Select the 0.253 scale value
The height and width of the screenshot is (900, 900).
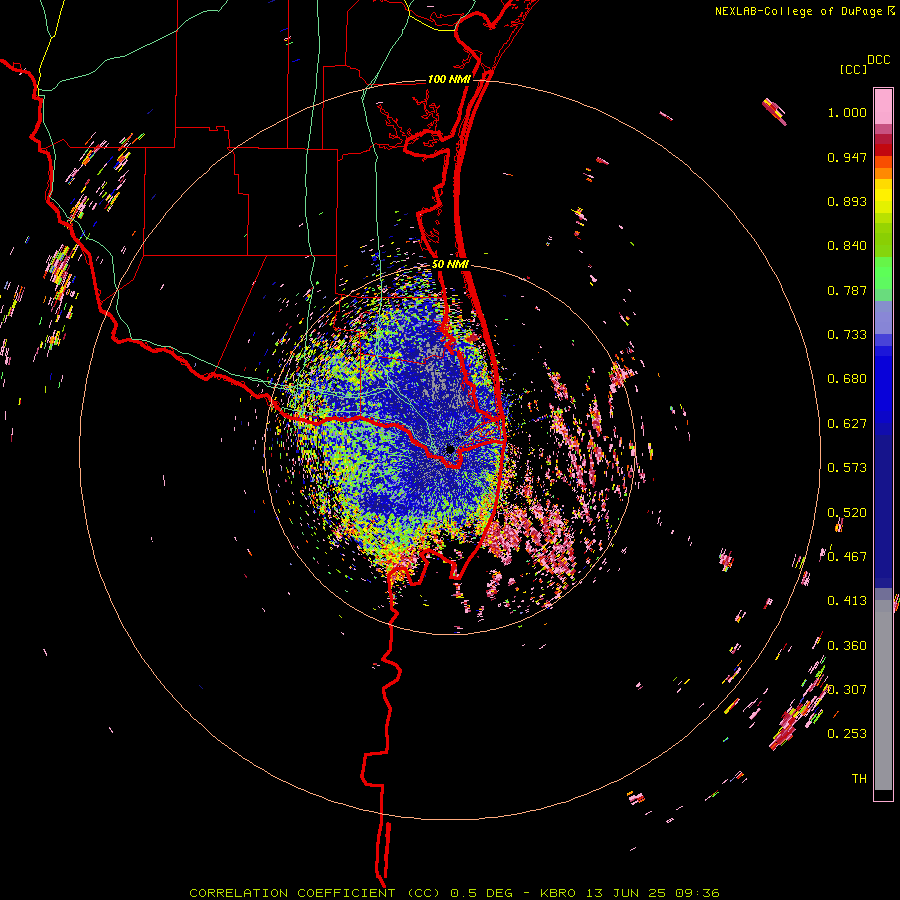point(847,734)
